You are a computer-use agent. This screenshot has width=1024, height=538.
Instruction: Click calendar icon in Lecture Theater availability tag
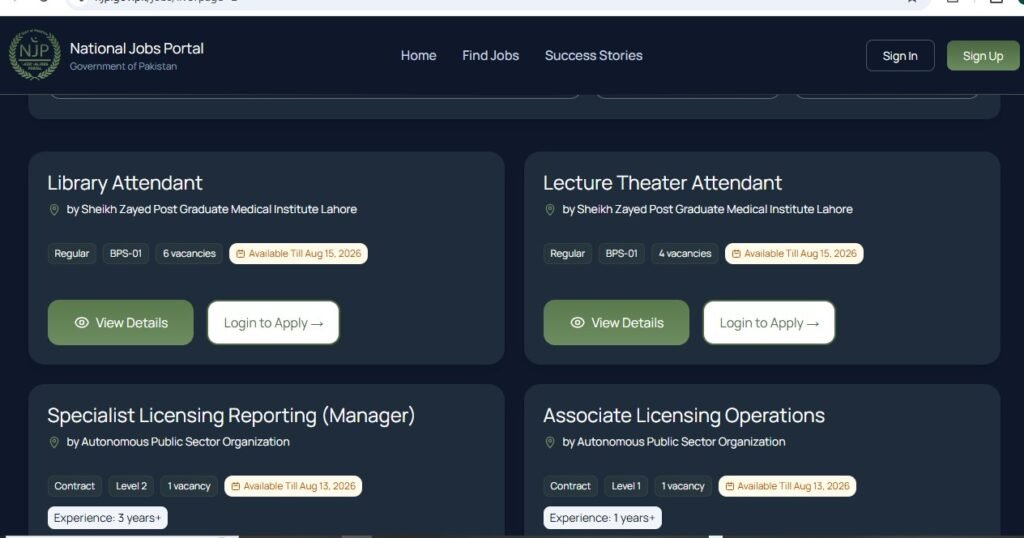736,253
